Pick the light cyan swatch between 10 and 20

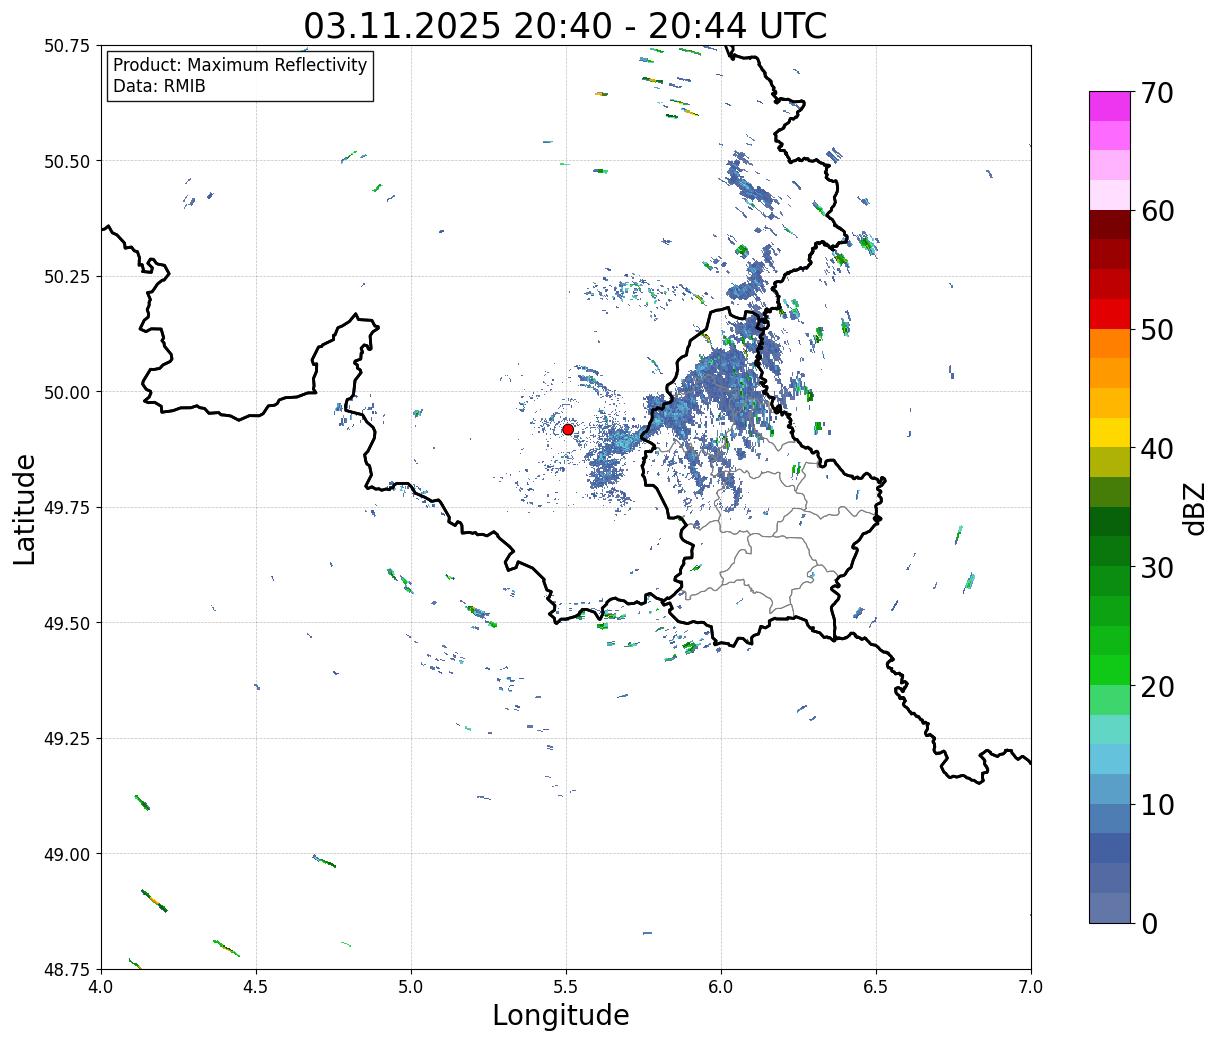1110,759
